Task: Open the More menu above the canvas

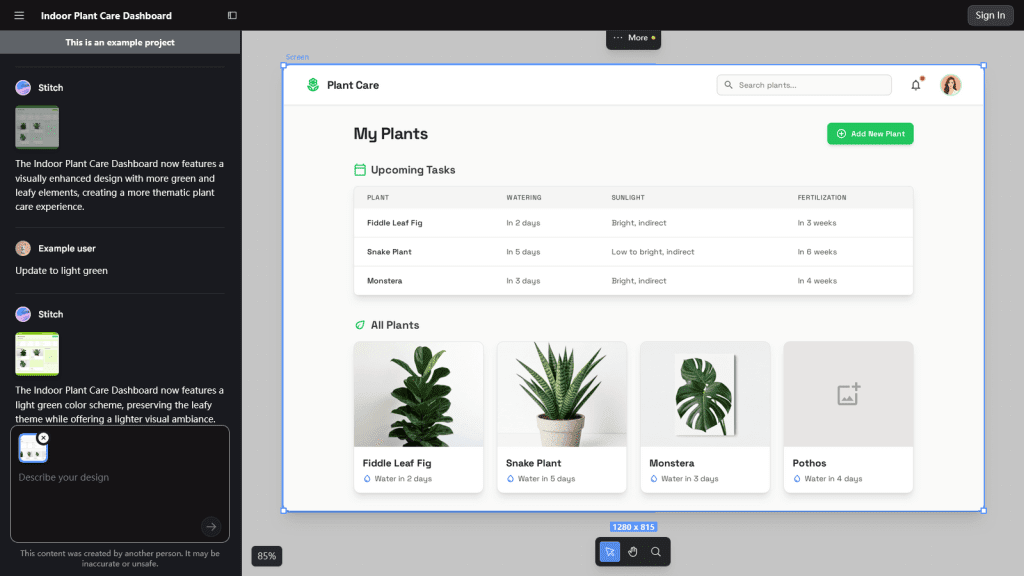Action: point(633,38)
